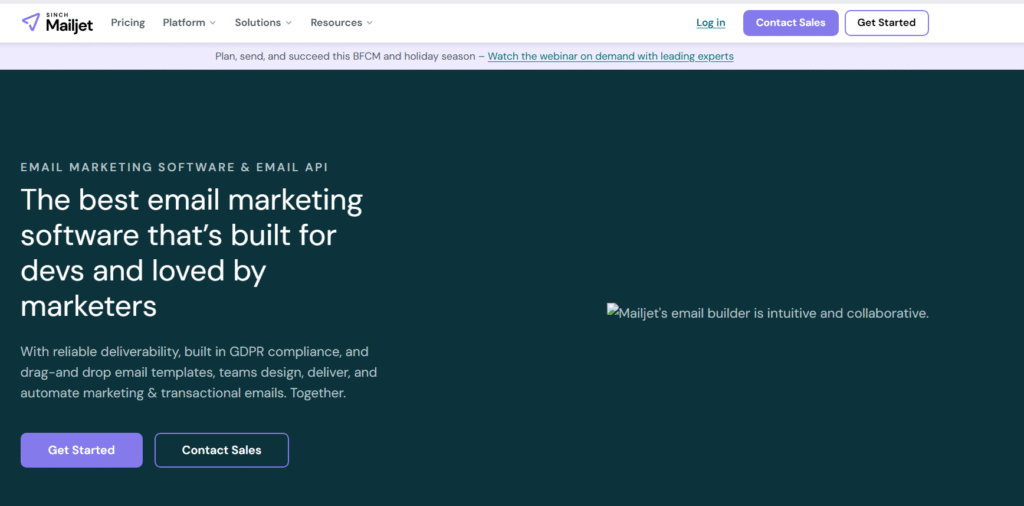Click the Sinch Mailjet logo

point(57,23)
